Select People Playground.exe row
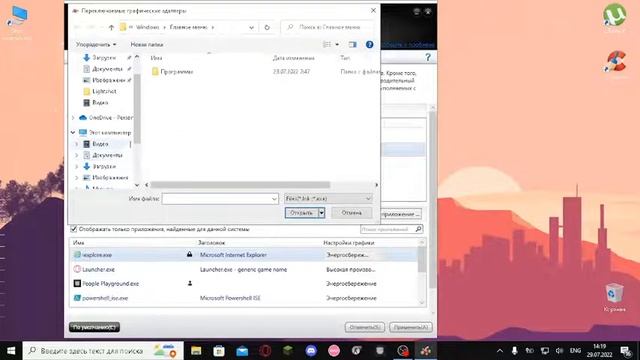640x360 pixels. [x=243, y=283]
